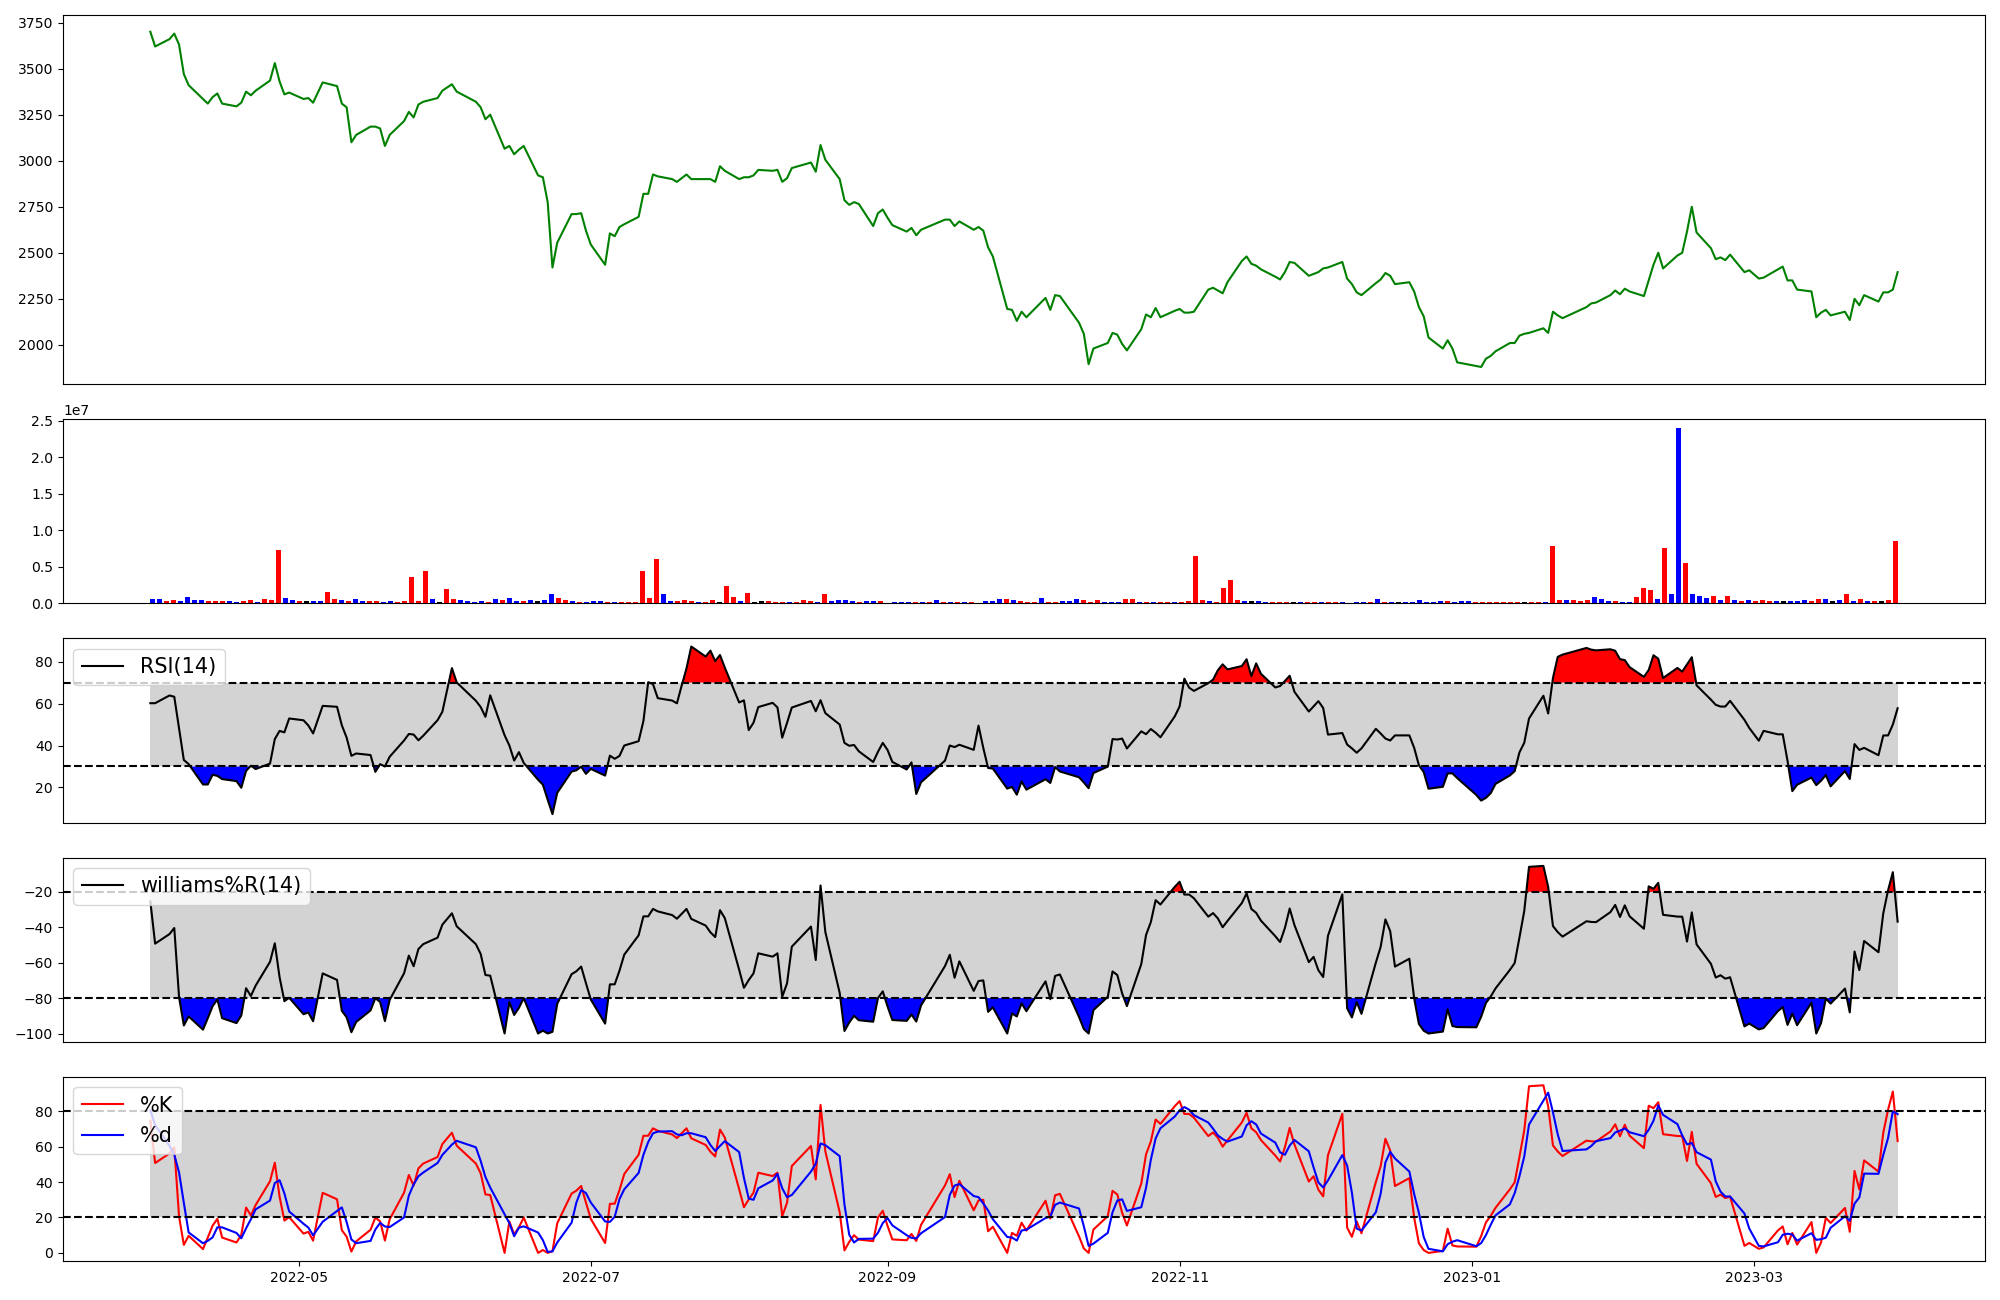Click the tallest blue volume bar
2000x1300 pixels.
coord(1678,515)
